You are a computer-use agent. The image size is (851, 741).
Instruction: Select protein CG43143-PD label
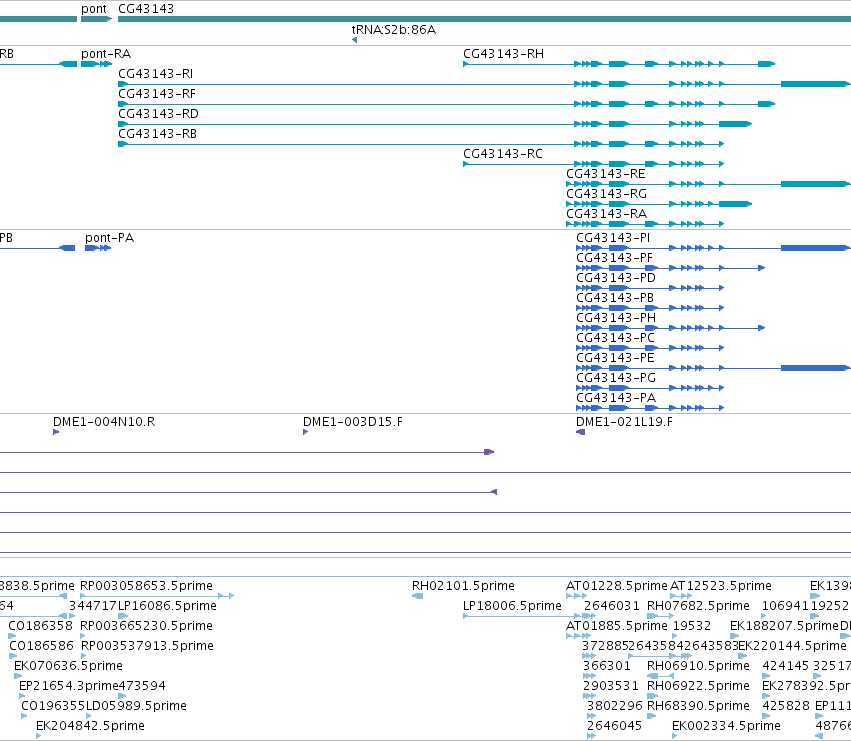616,278
